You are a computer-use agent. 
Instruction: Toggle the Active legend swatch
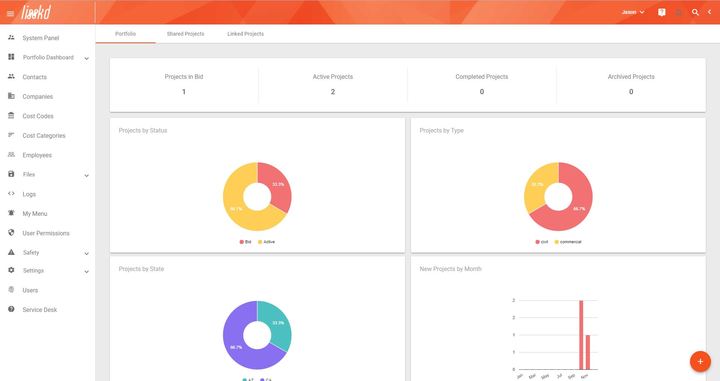(x=260, y=242)
